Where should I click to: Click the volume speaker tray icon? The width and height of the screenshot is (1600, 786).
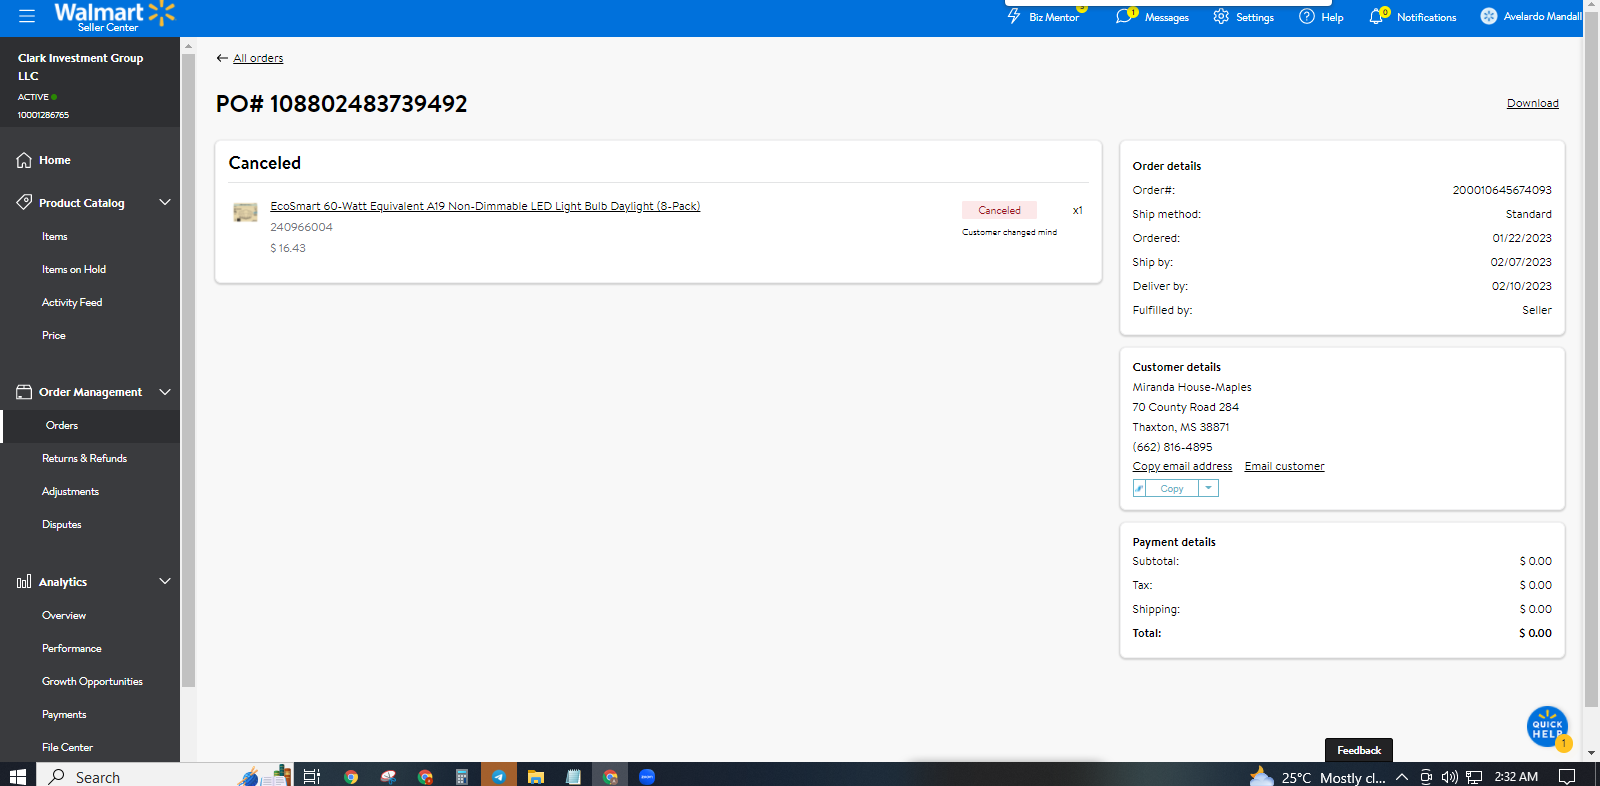tap(1449, 777)
